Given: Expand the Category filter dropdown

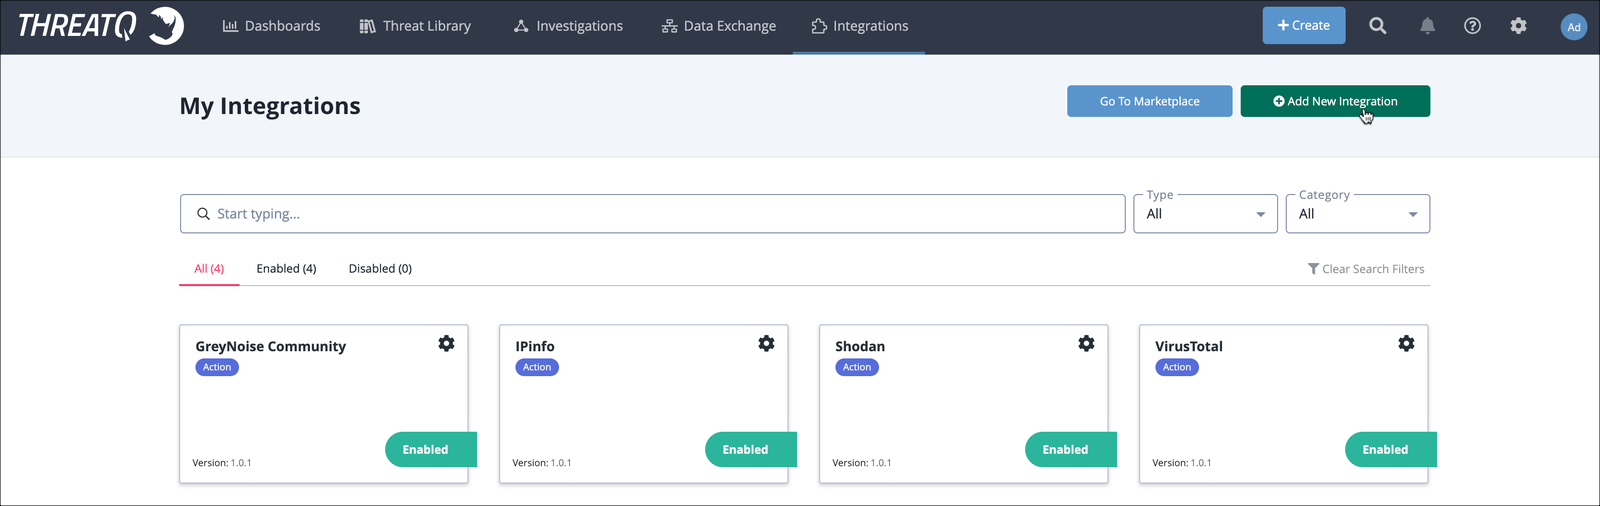Looking at the screenshot, I should [x=1358, y=214].
